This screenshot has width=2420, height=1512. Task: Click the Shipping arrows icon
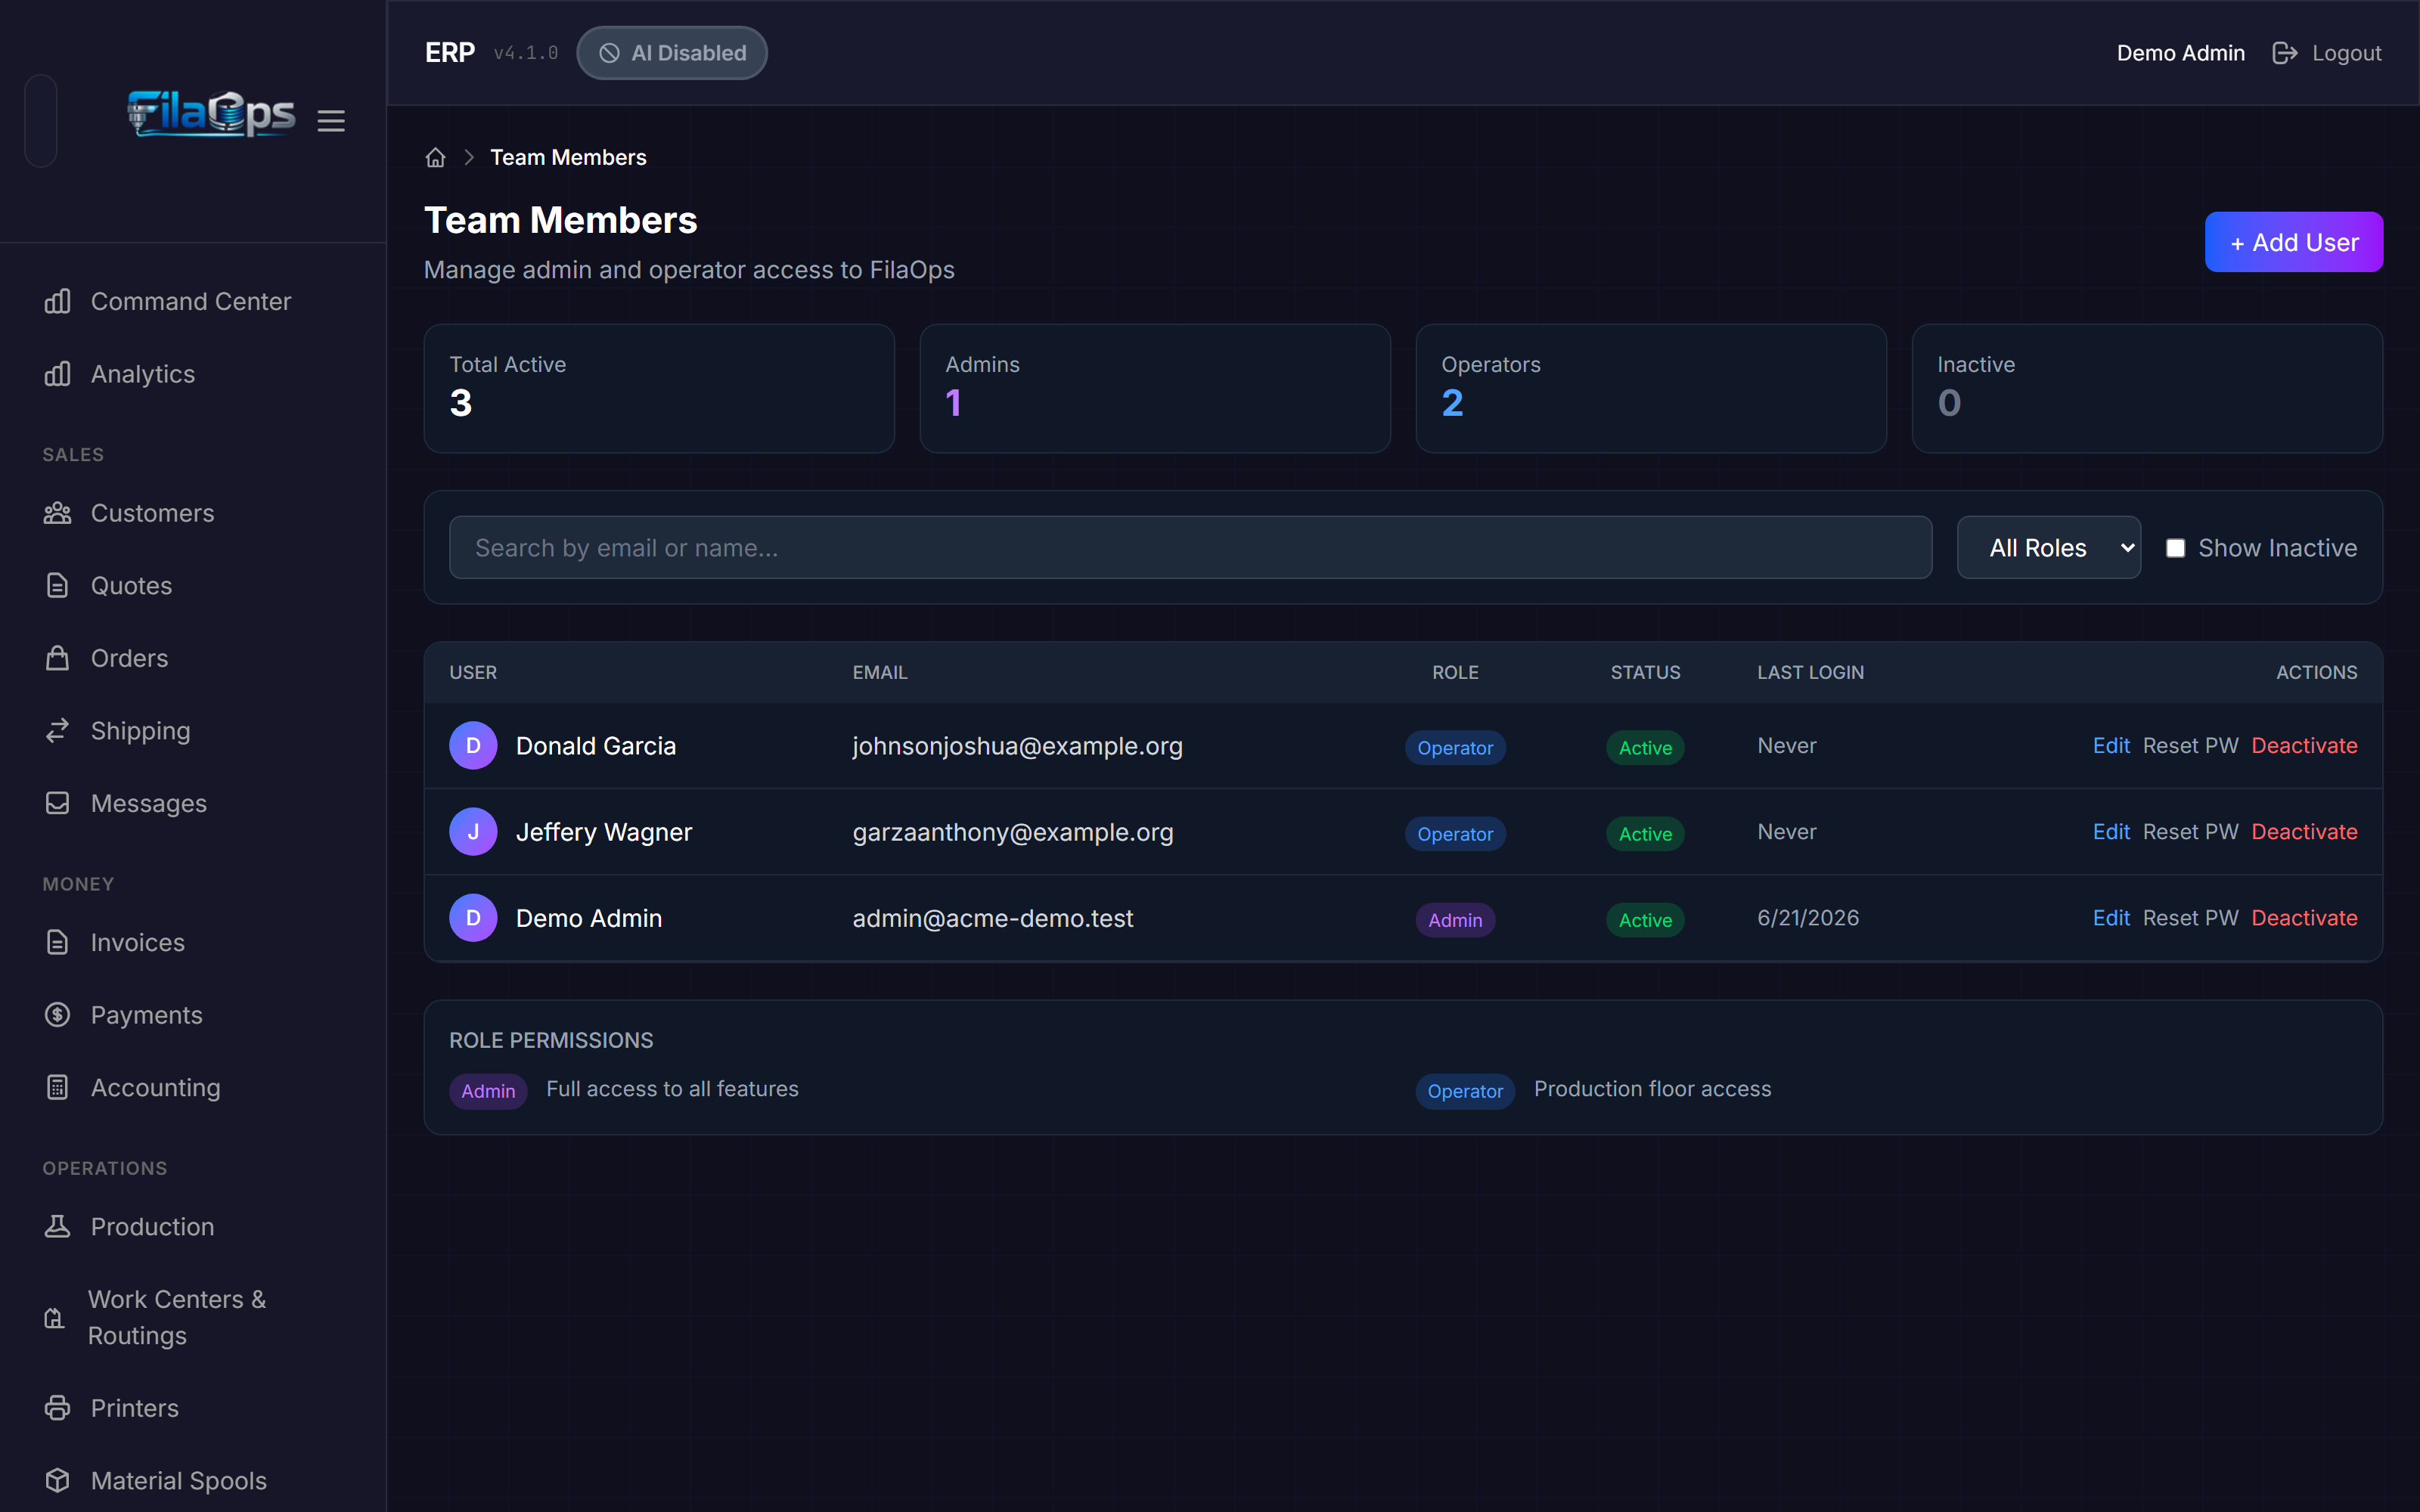point(57,731)
